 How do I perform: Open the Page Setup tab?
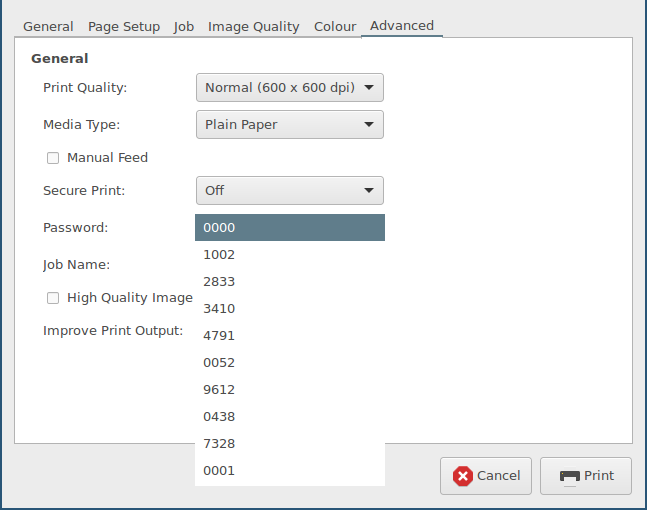coord(124,26)
